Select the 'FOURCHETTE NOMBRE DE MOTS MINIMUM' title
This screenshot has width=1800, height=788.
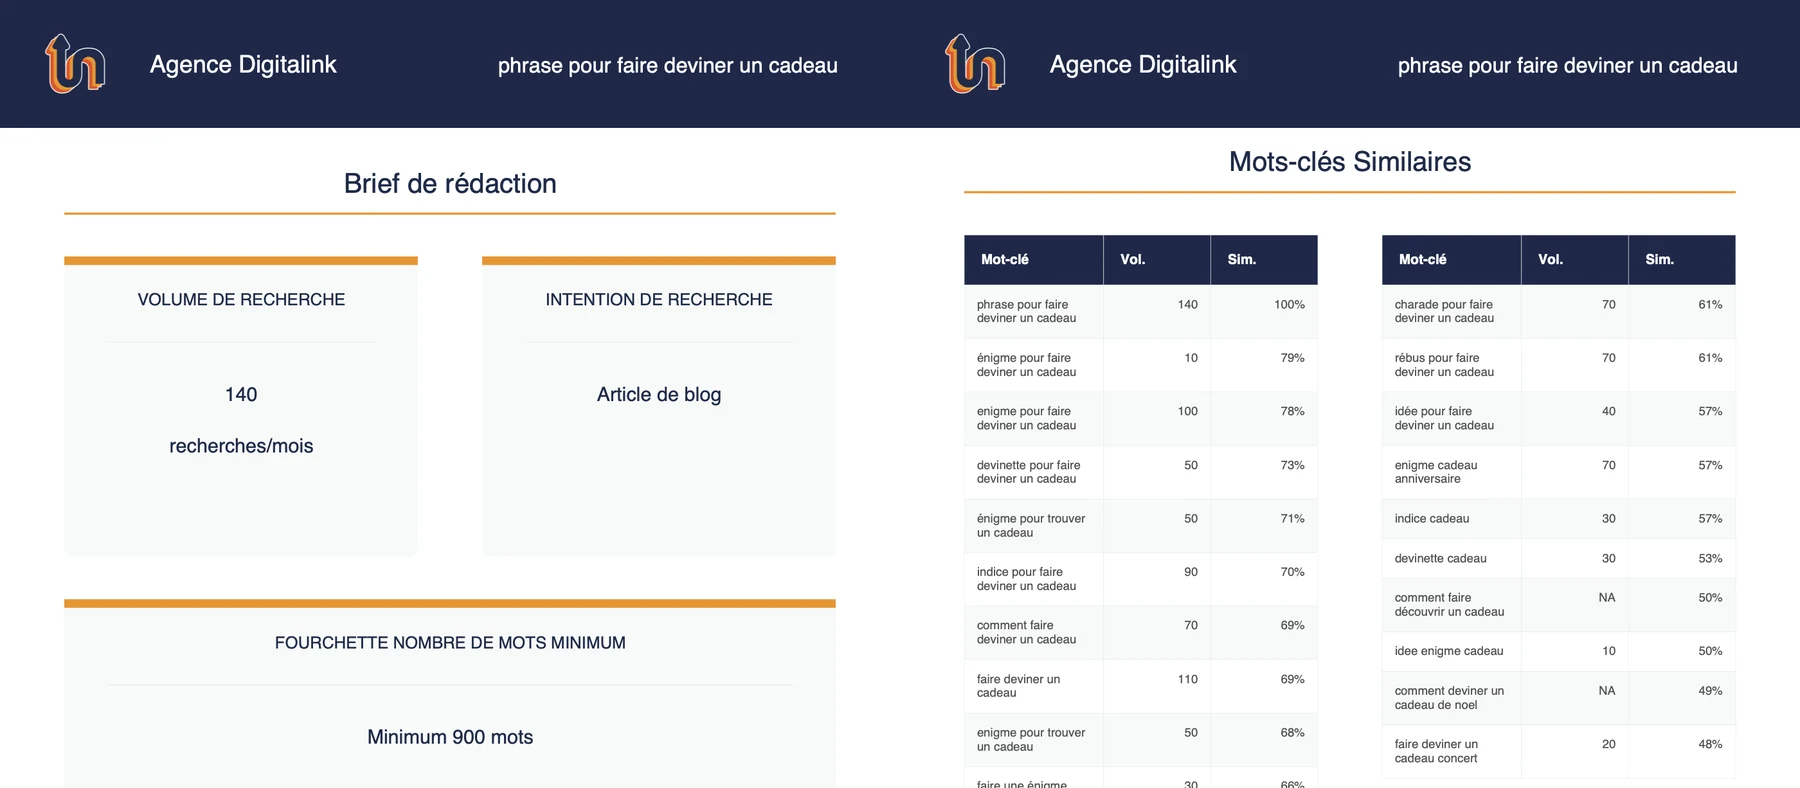pos(450,642)
